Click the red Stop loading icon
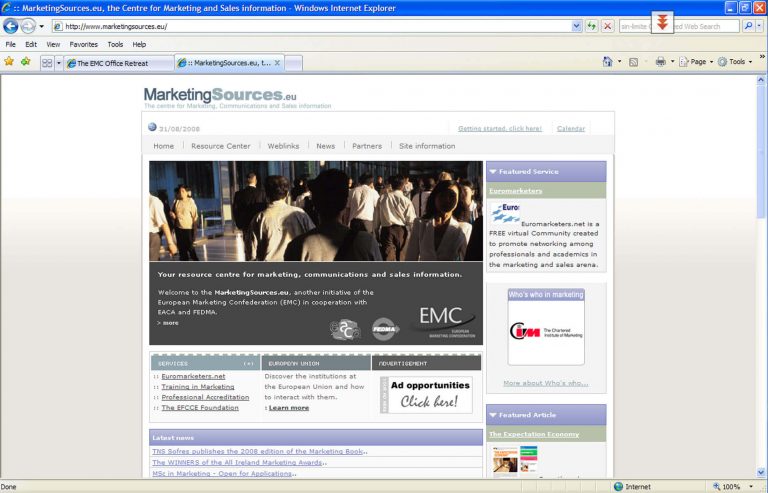Screen dimensions: 768x493 click(x=608, y=26)
